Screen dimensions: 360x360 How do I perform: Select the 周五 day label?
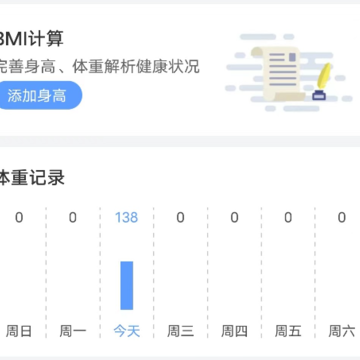[288, 331]
